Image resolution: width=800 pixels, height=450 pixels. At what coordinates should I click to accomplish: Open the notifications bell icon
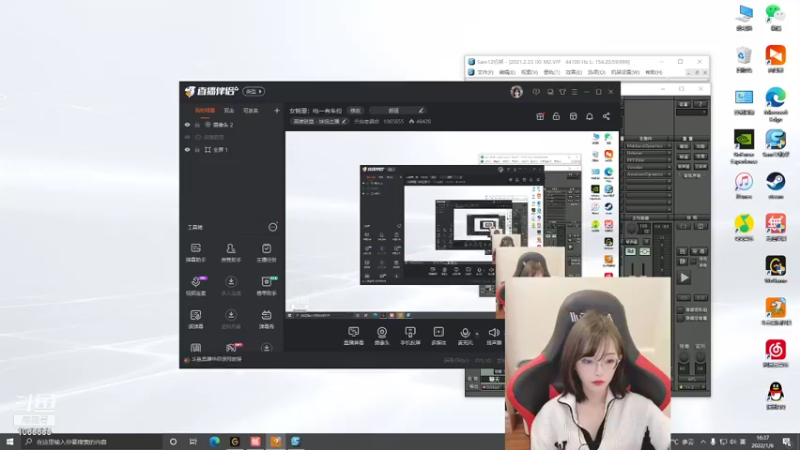tap(589, 116)
